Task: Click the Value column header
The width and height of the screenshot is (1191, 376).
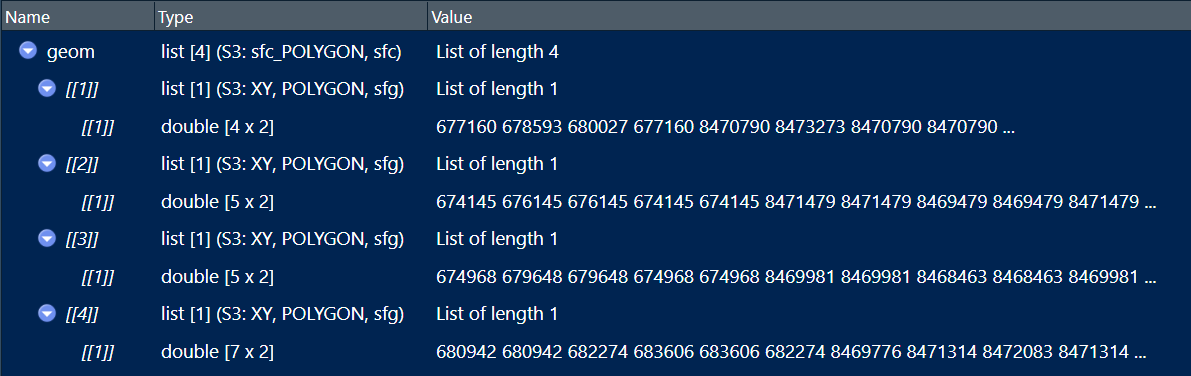Action: click(x=809, y=17)
